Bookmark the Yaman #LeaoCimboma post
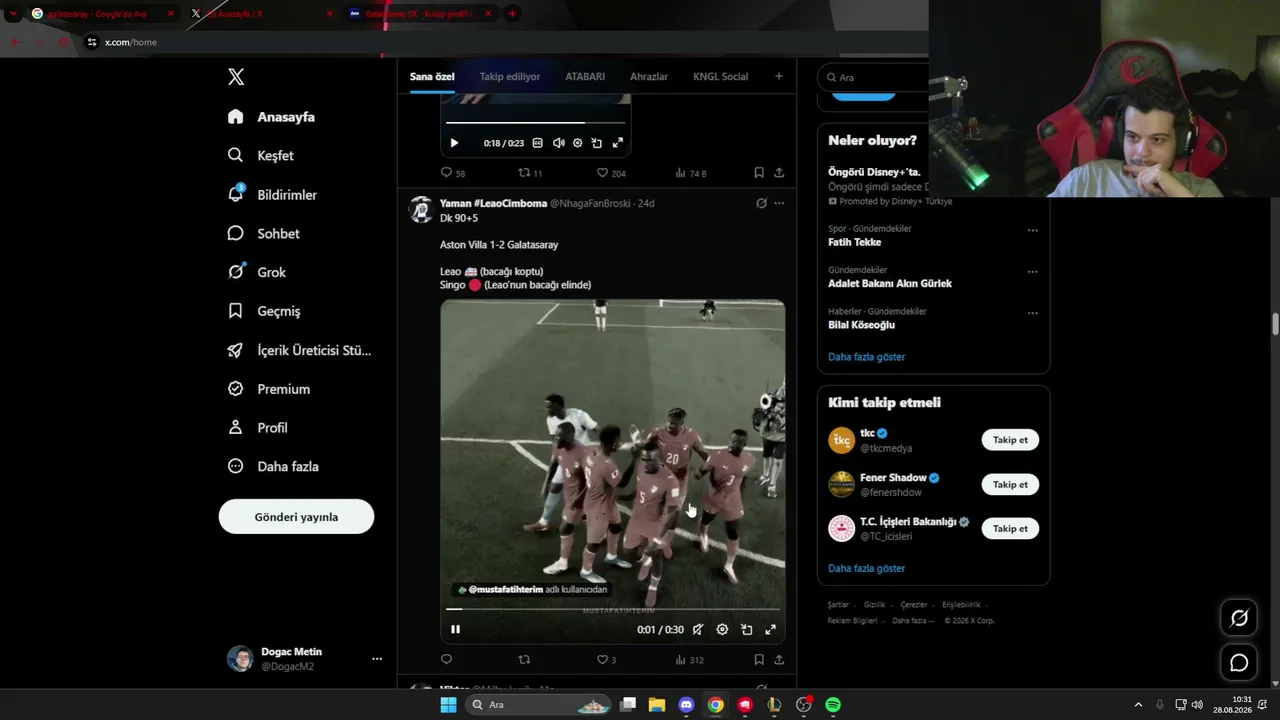 759,659
